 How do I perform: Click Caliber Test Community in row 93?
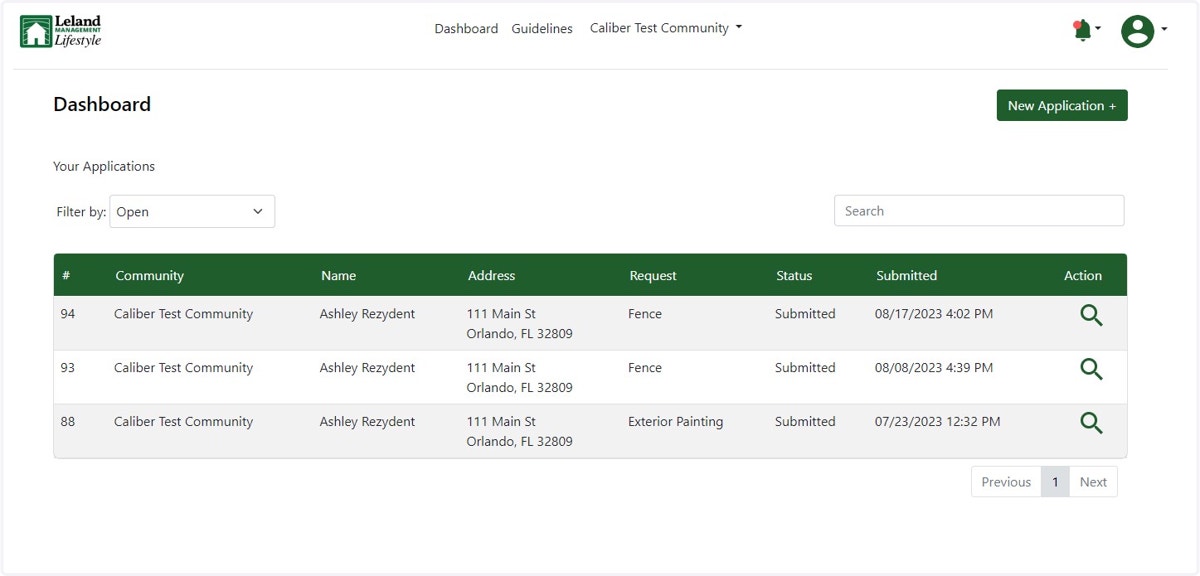pyautogui.click(x=183, y=368)
